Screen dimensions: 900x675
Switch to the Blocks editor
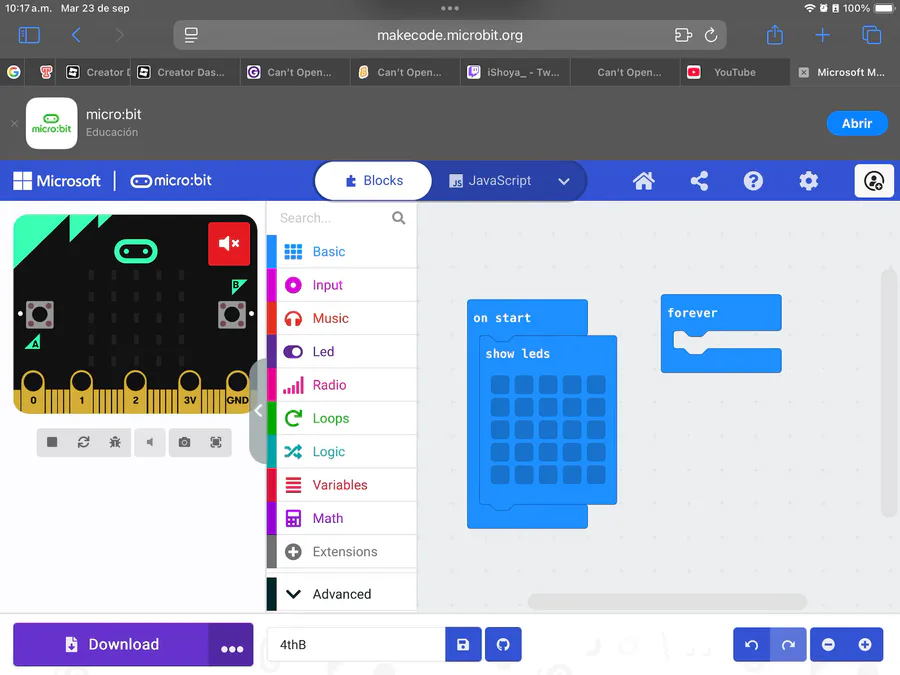(374, 181)
